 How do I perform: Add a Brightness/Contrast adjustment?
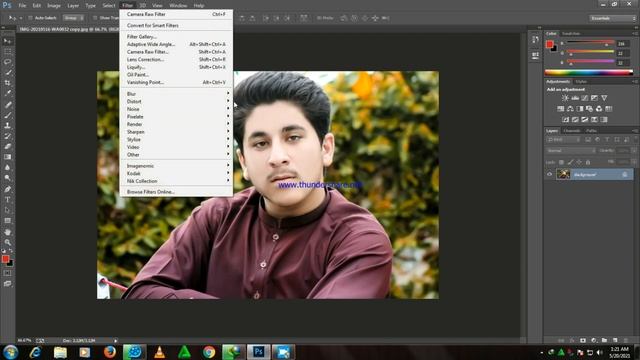click(x=565, y=98)
